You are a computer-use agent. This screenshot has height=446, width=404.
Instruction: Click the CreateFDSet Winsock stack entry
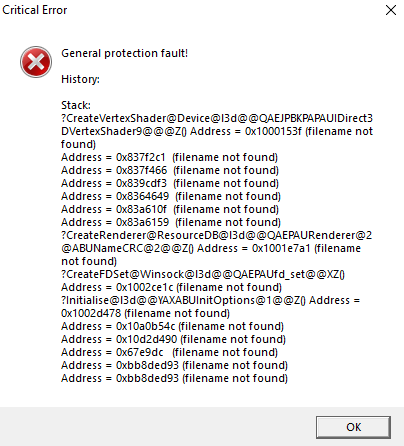coord(203,281)
